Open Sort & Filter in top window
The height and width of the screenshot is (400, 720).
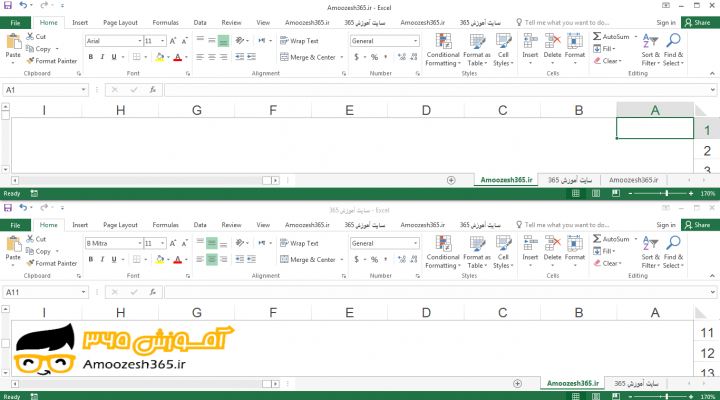point(650,50)
